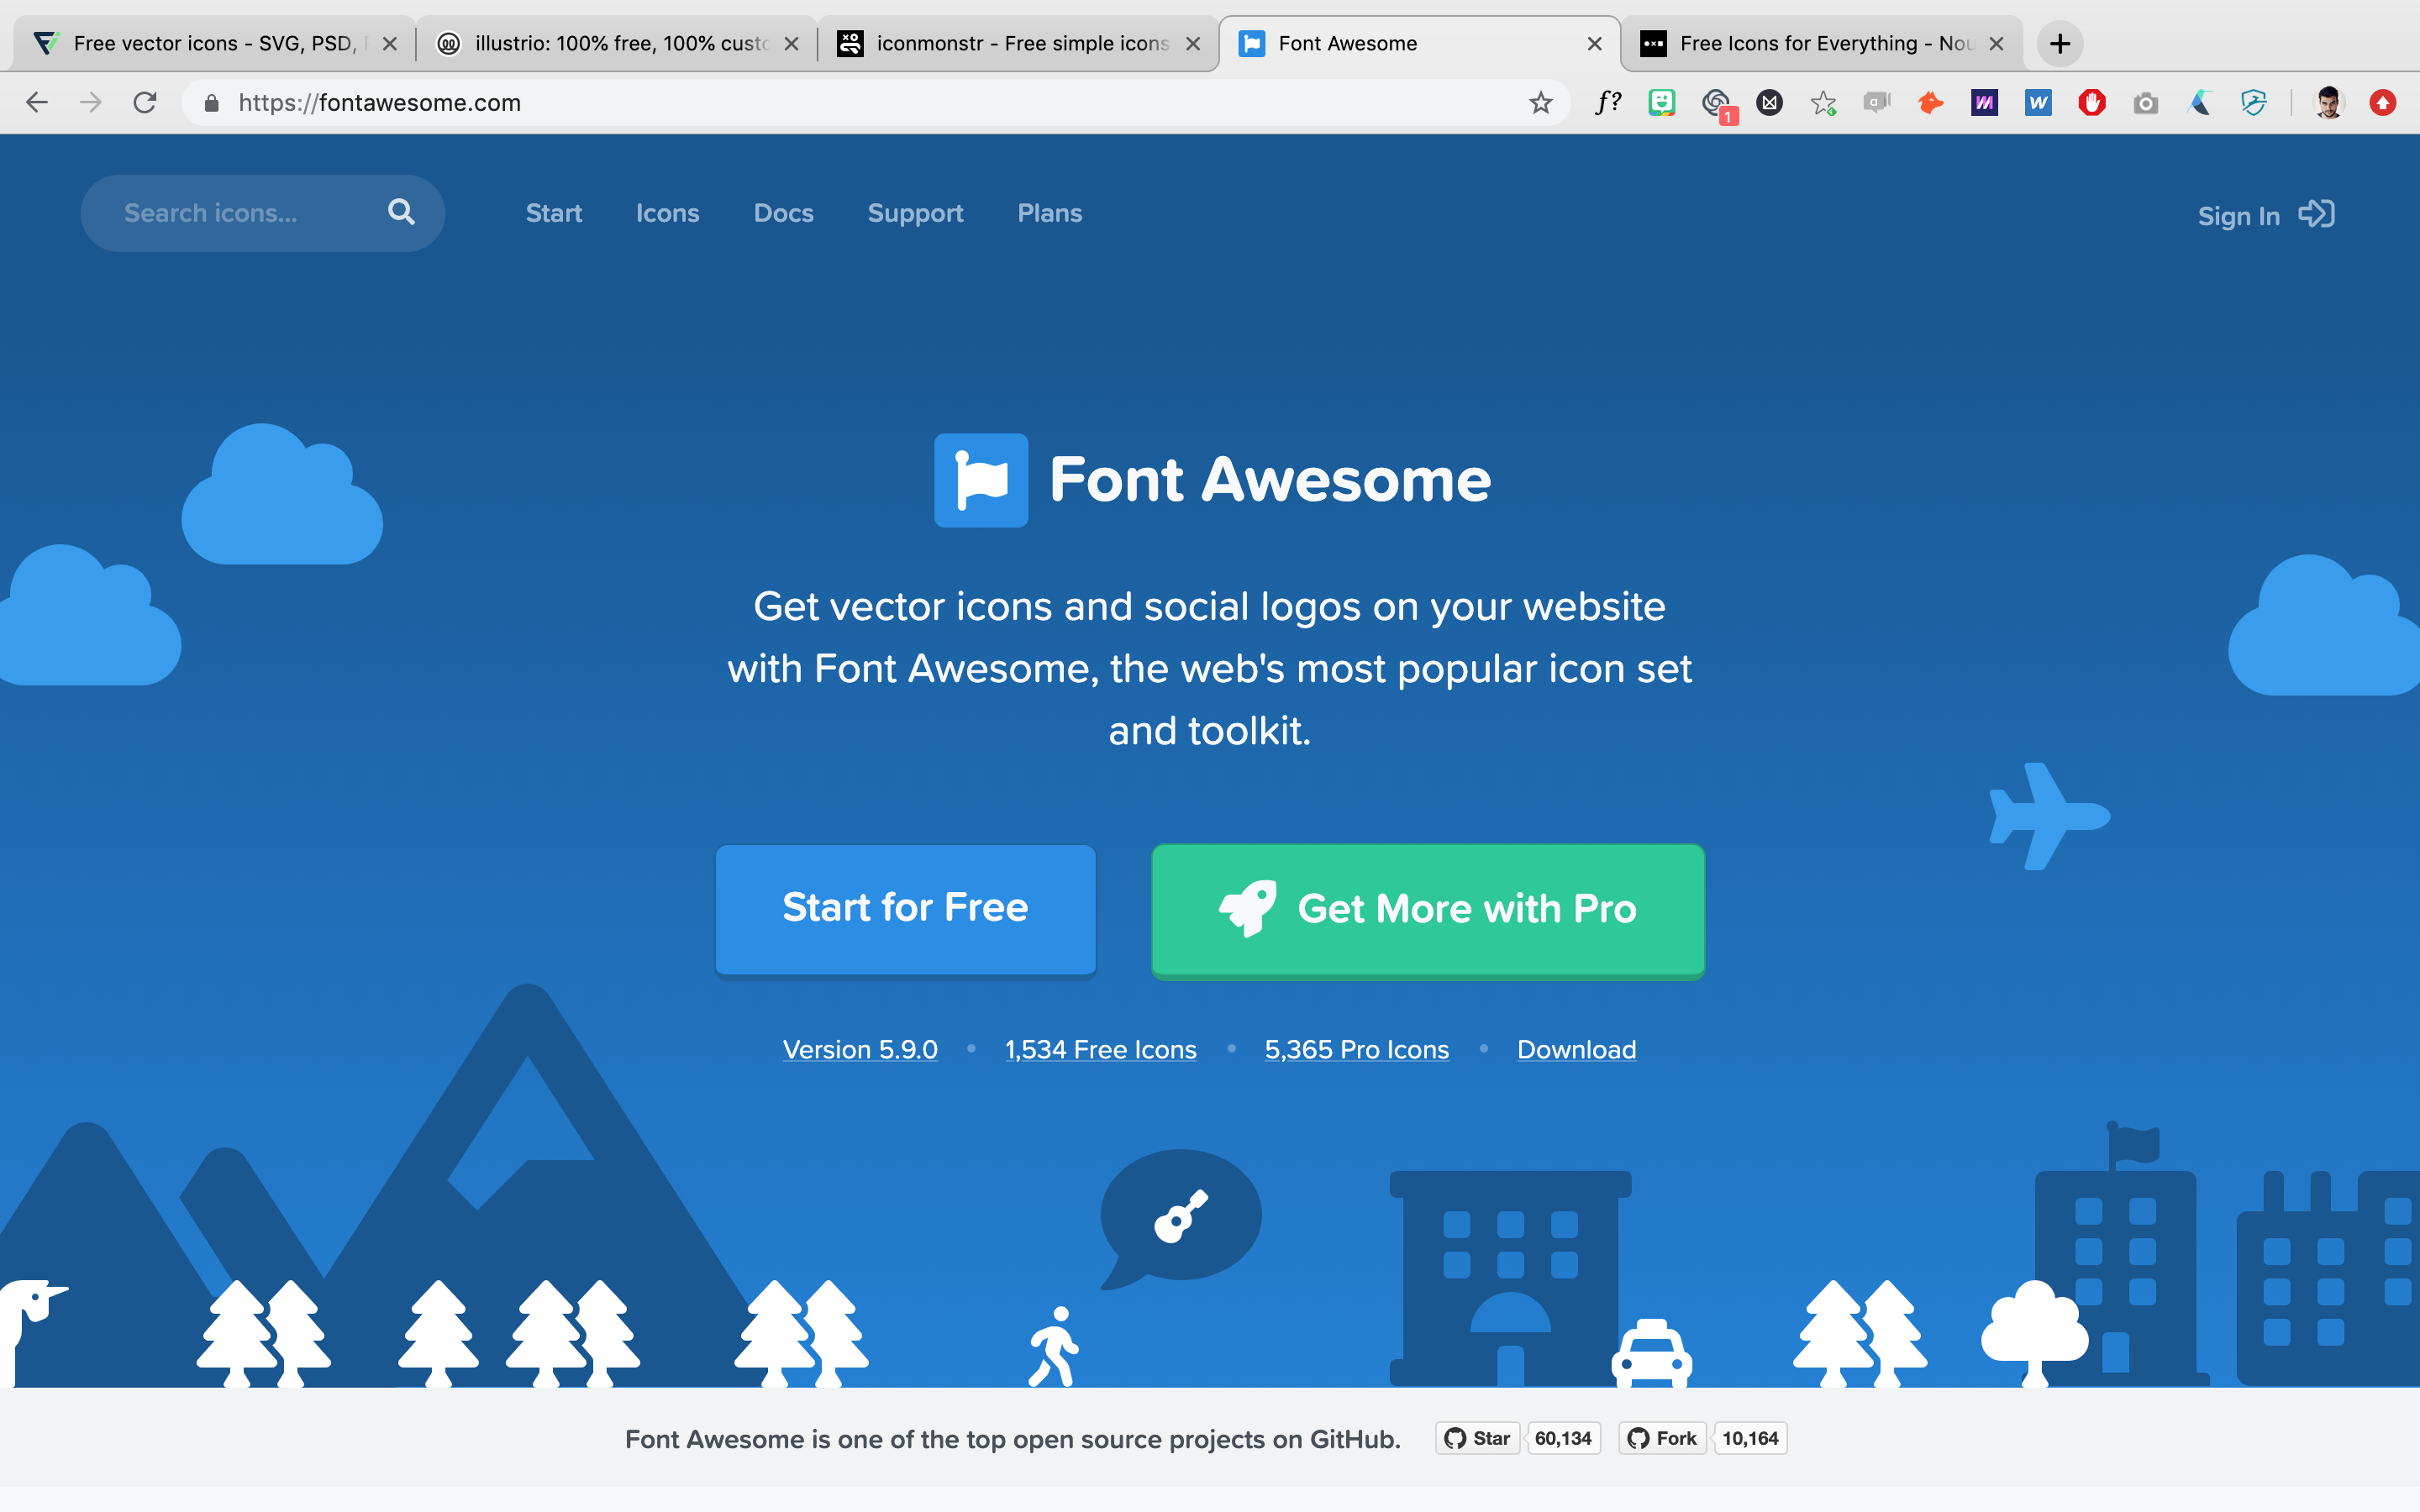Open the purple M extension
This screenshot has width=2420, height=1512.
[x=1984, y=103]
